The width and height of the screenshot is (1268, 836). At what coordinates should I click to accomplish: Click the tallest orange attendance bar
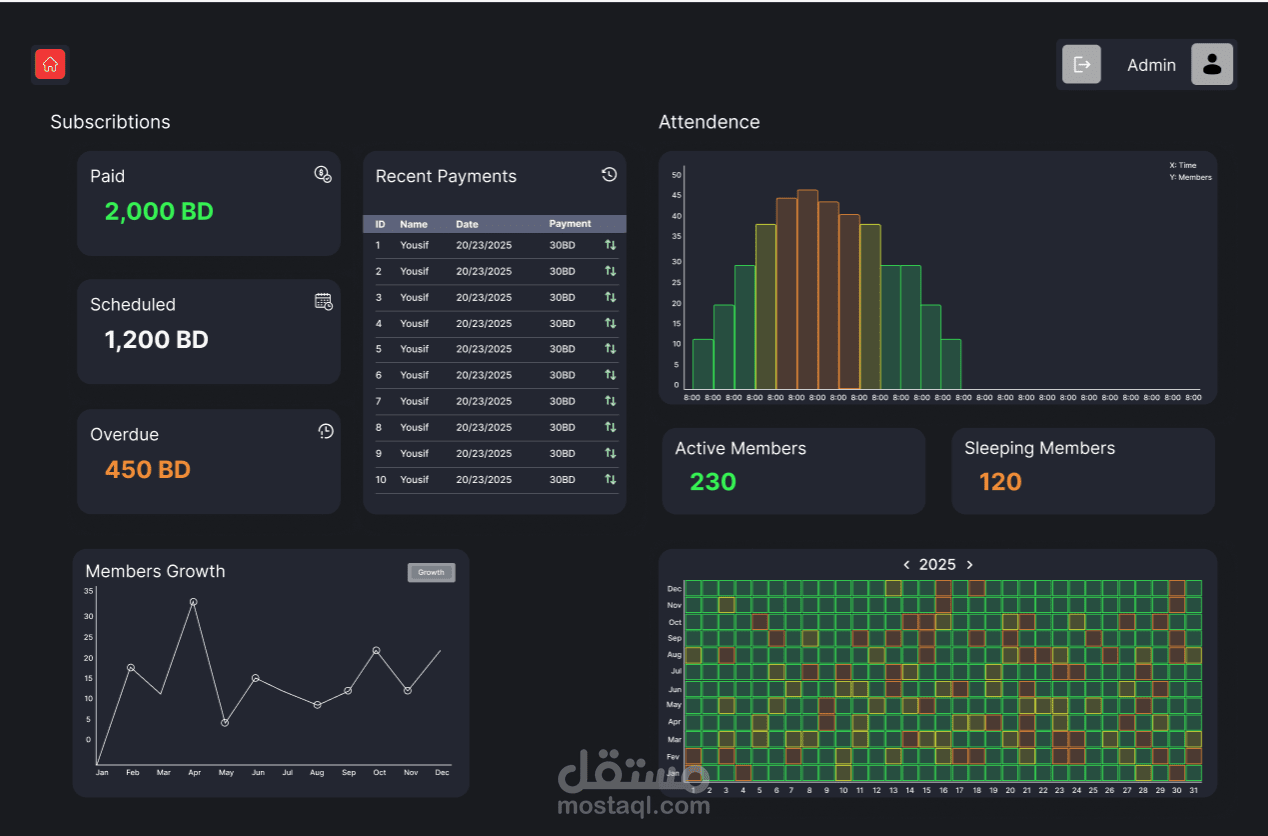(x=807, y=289)
